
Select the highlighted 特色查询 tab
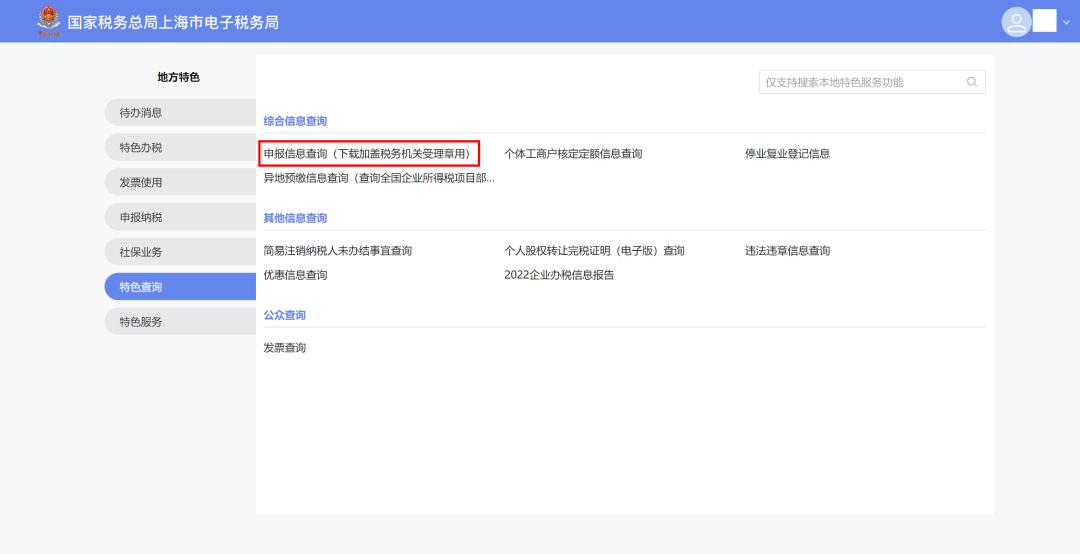180,287
